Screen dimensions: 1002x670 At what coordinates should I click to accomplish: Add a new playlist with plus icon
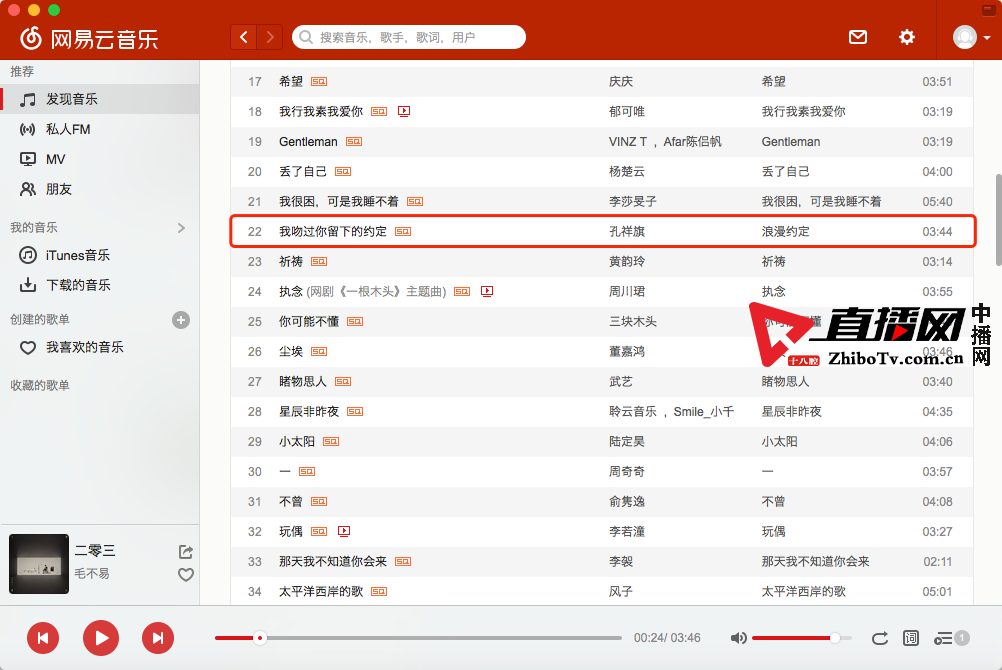coord(181,320)
